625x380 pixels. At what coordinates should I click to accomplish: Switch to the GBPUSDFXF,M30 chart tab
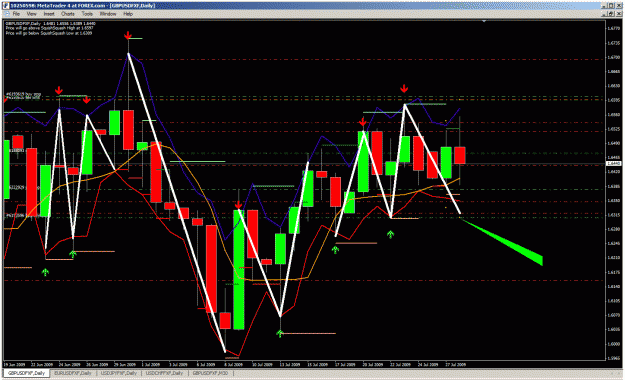210,373
